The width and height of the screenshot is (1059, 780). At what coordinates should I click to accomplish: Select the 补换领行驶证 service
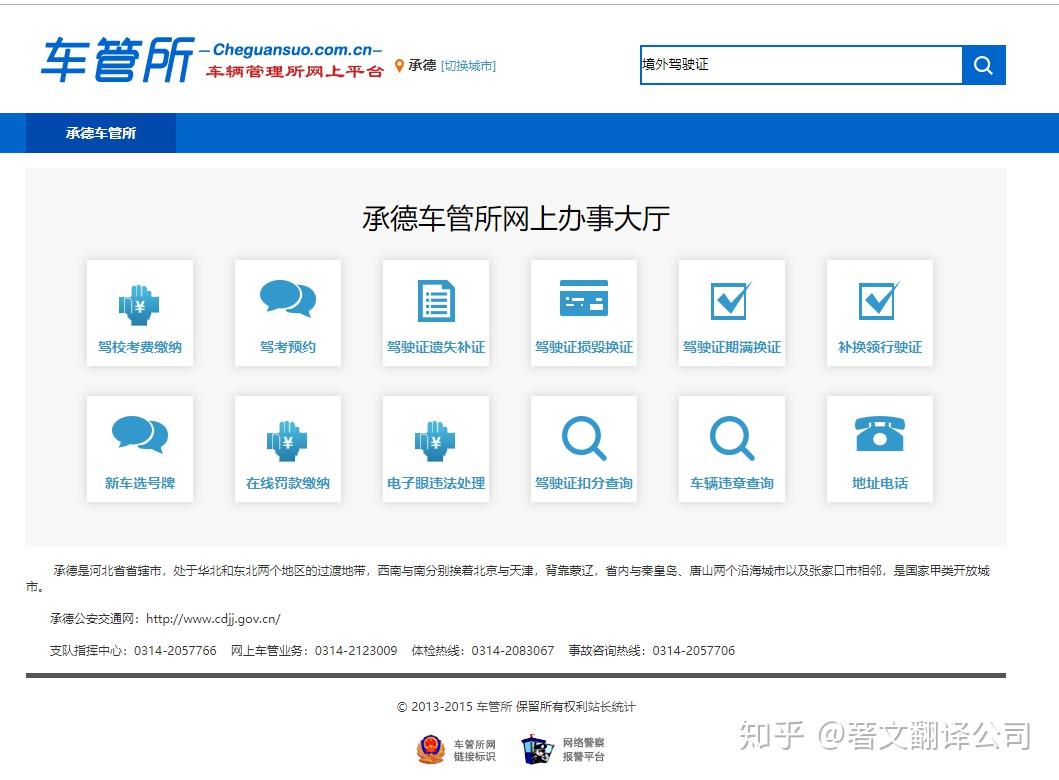click(x=879, y=312)
